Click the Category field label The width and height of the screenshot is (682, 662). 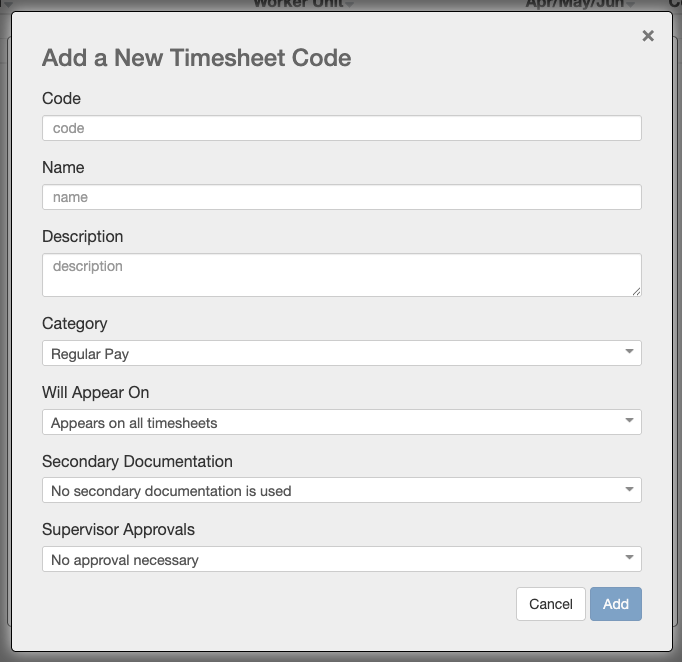point(74,323)
